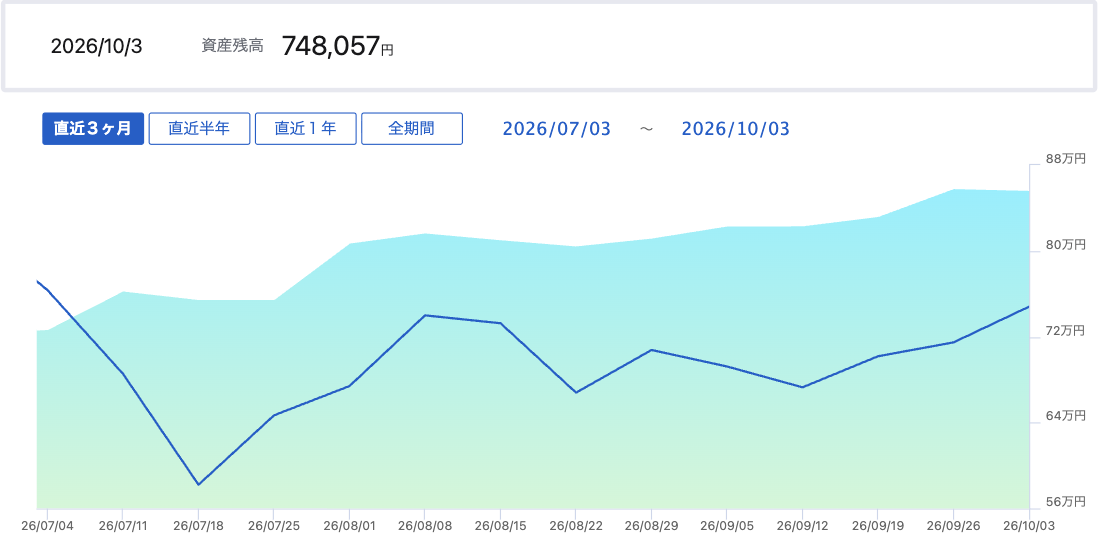The width and height of the screenshot is (1098, 545).
Task: Click the 748,057 asset balance value
Action: tap(331, 46)
